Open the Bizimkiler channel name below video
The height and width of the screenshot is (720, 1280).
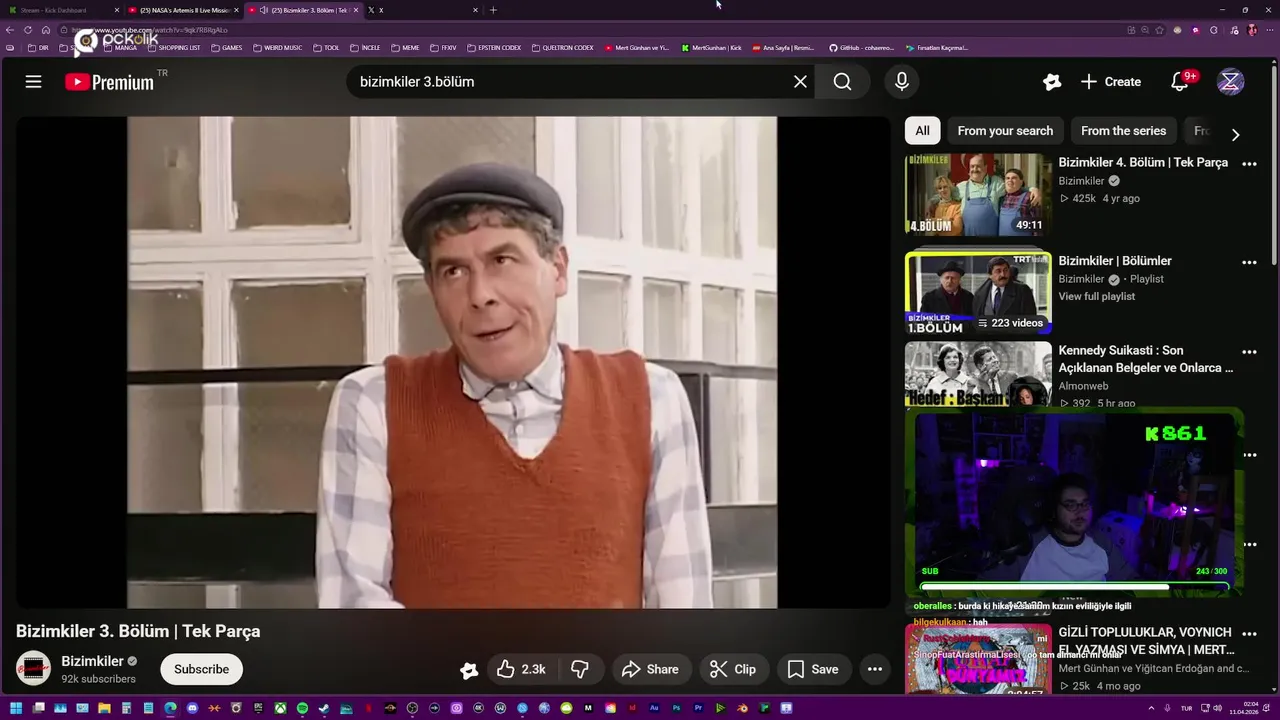92,661
